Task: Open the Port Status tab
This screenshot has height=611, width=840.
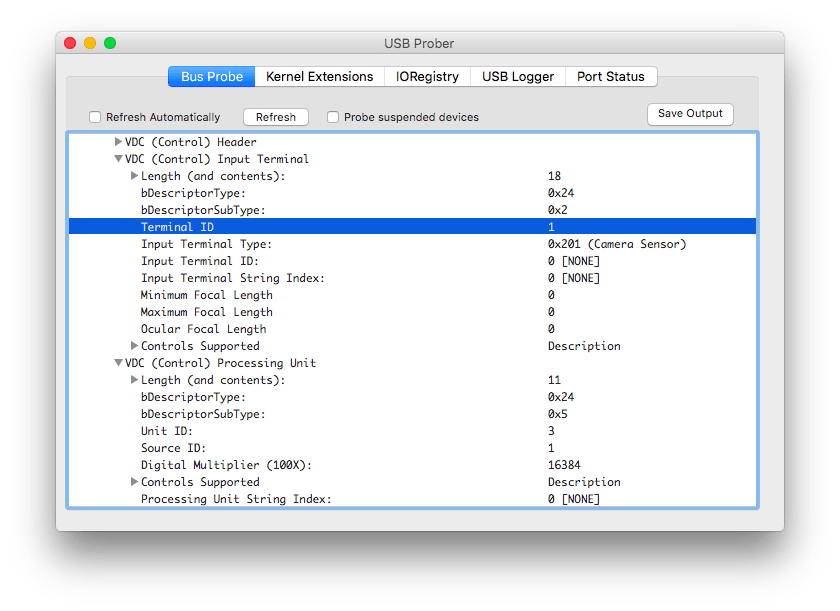Action: click(x=611, y=77)
